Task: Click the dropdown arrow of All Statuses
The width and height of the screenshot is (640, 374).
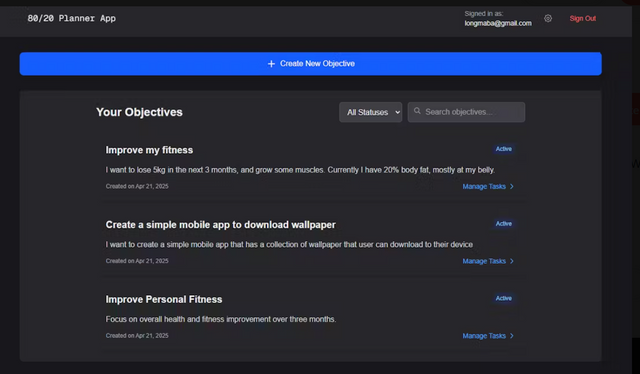Action: pos(398,112)
